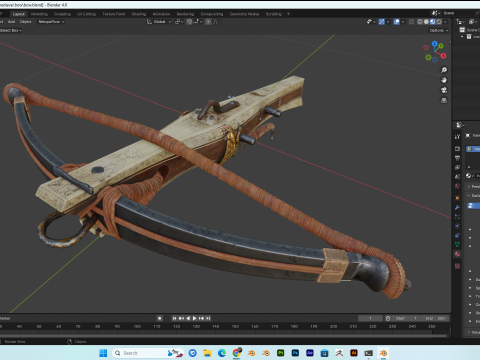Open the Object Constraints properties tab
The height and width of the screenshot is (360, 480).
(x=457, y=235)
